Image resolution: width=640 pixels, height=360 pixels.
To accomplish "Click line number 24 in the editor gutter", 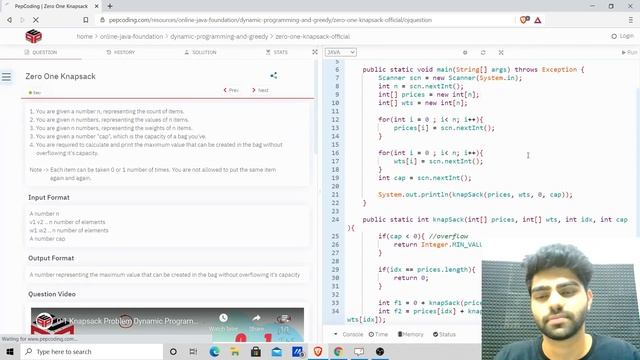I will (x=335, y=220).
